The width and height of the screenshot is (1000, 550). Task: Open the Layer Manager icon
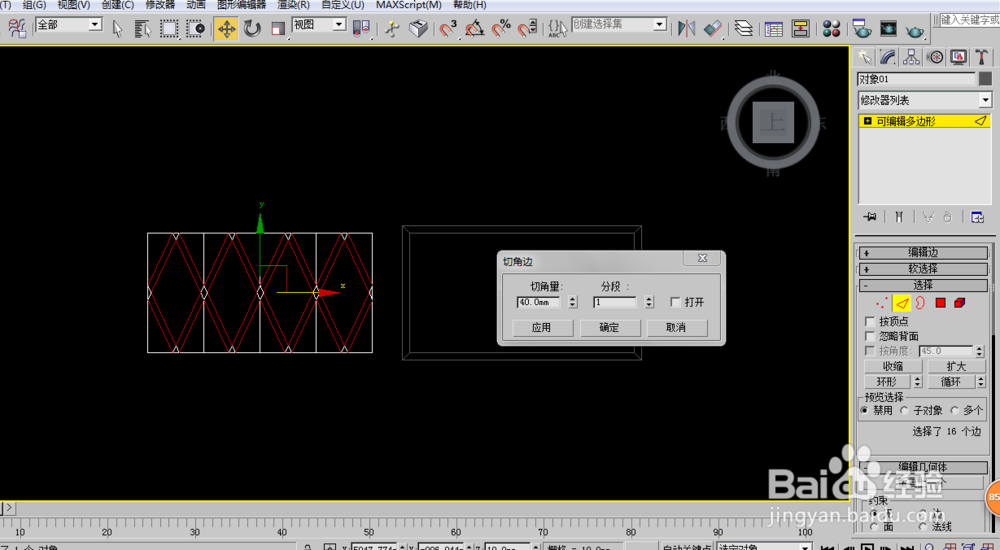(743, 29)
